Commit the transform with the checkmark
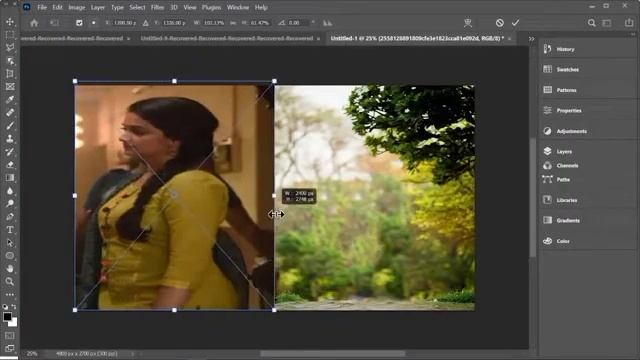Screen dimensions: 640x360 point(516,23)
